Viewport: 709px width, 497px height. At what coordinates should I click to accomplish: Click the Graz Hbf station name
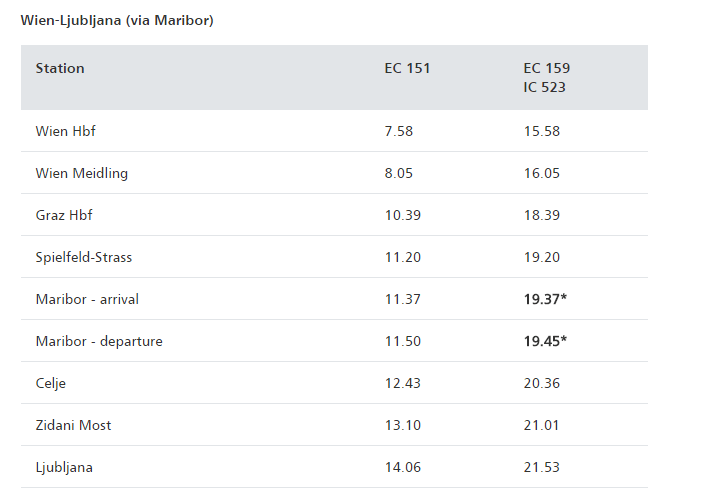[x=64, y=215]
